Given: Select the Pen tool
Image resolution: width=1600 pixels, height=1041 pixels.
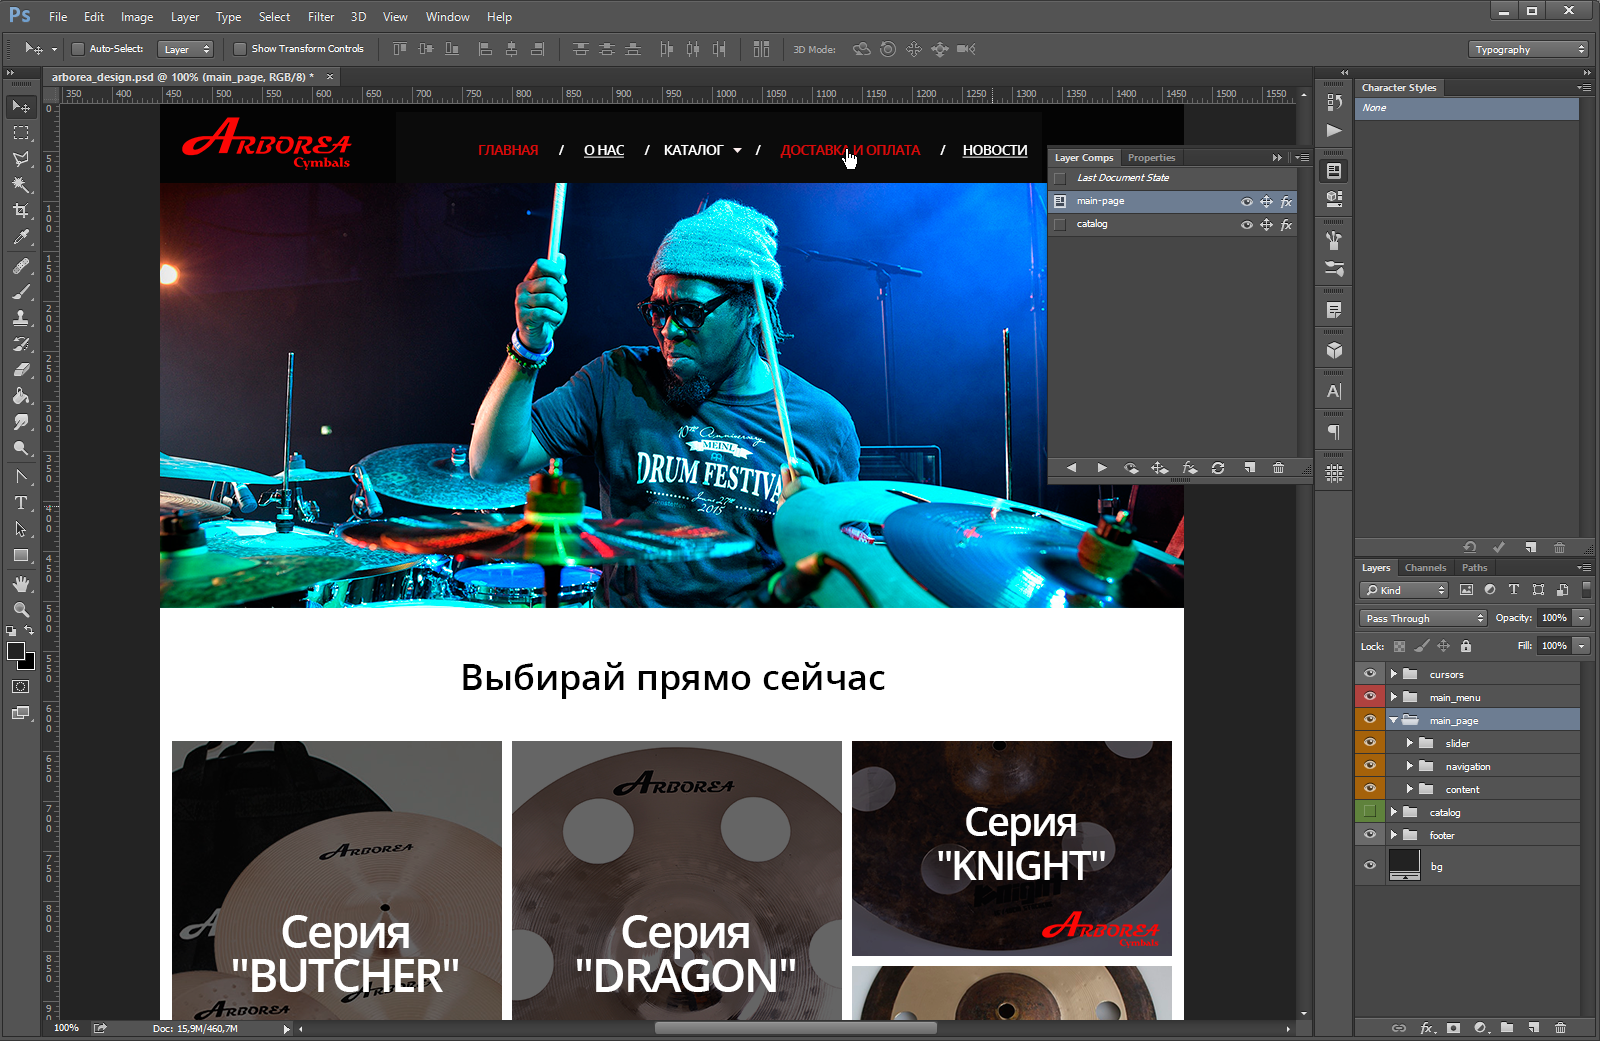Looking at the screenshot, I should [21, 477].
